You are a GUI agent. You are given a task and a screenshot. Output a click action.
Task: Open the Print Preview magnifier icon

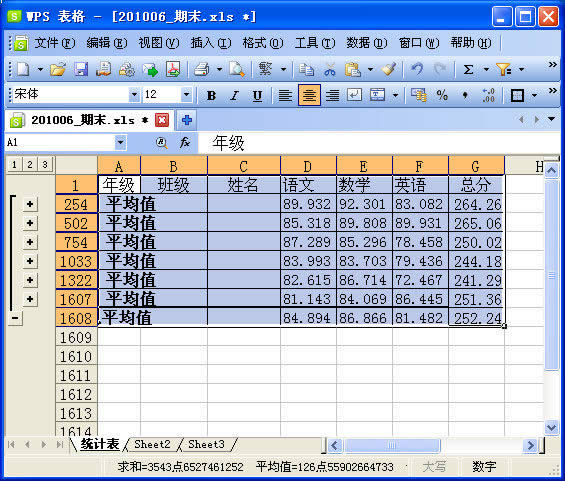pyautogui.click(x=237, y=69)
